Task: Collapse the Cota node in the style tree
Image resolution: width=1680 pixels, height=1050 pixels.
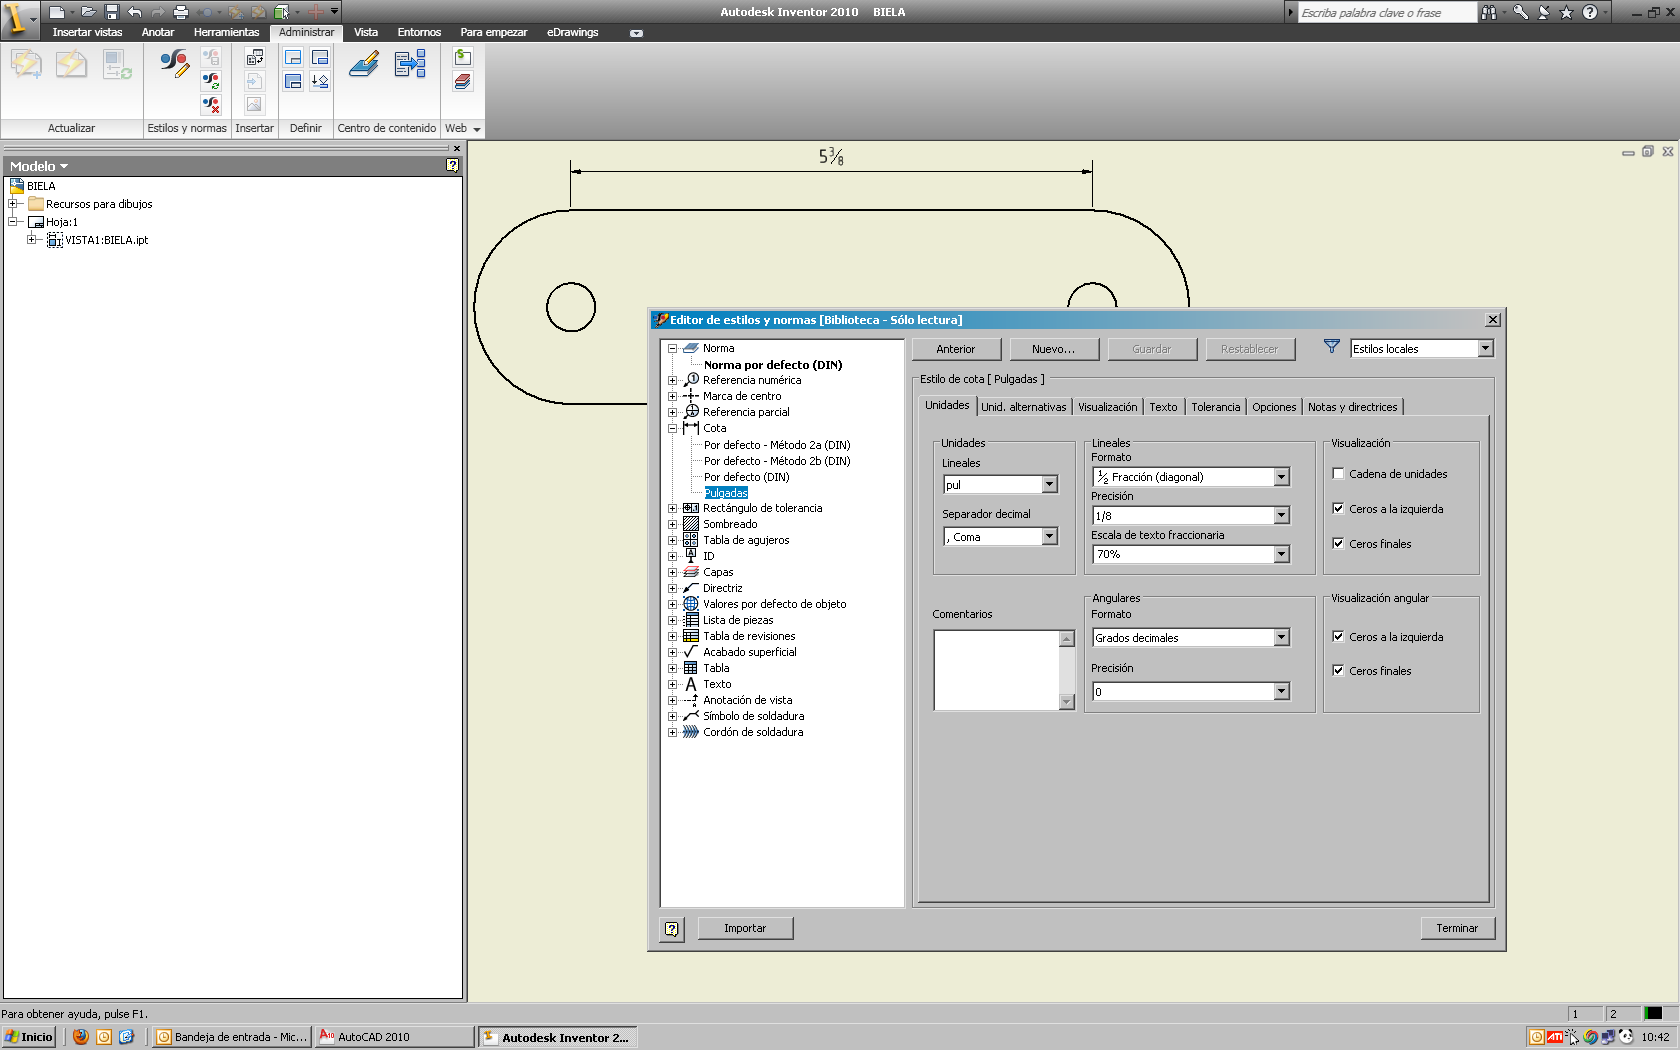Action: tap(673, 428)
